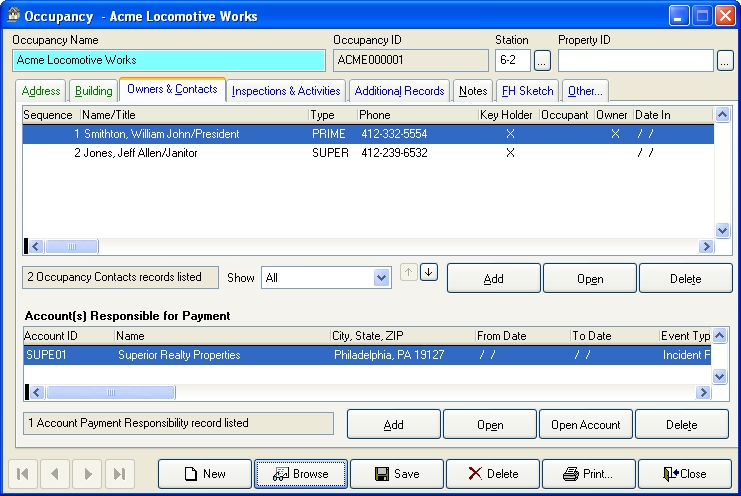Open the FH Sketch tab
741x496 pixels.
[528, 91]
